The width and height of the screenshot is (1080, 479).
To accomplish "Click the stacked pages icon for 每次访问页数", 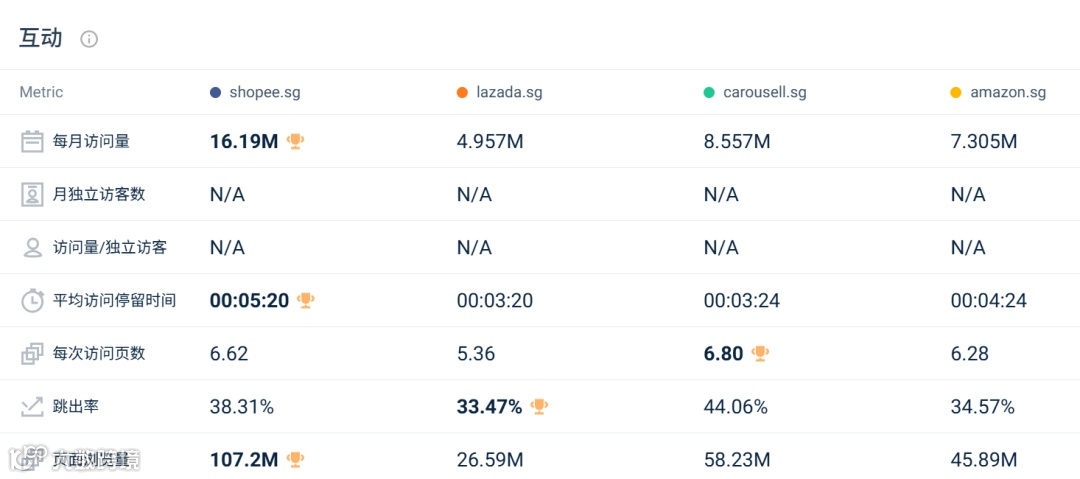I will tap(32, 353).
